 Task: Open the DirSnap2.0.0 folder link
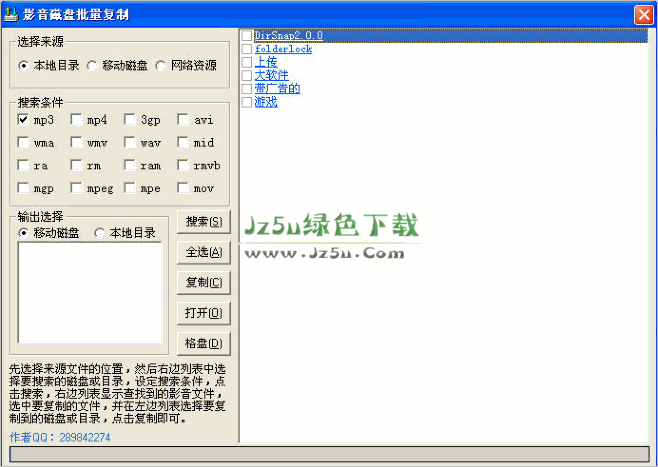(x=289, y=36)
